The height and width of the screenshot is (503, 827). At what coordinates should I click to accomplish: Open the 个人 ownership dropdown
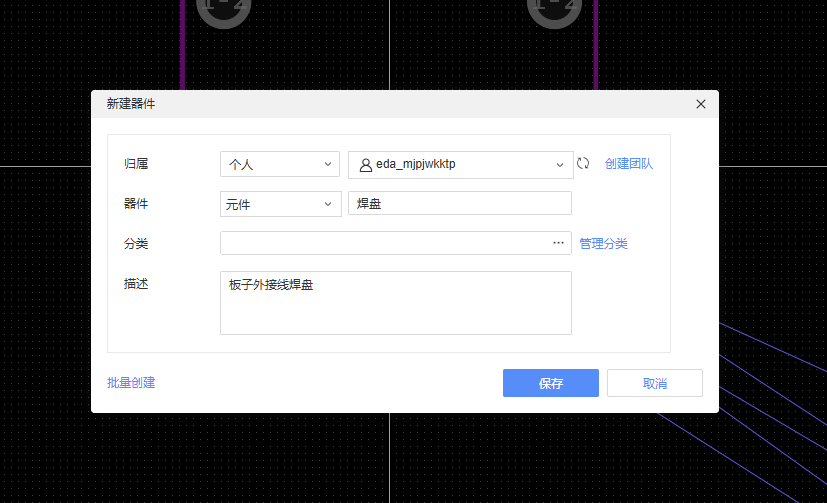click(x=280, y=164)
